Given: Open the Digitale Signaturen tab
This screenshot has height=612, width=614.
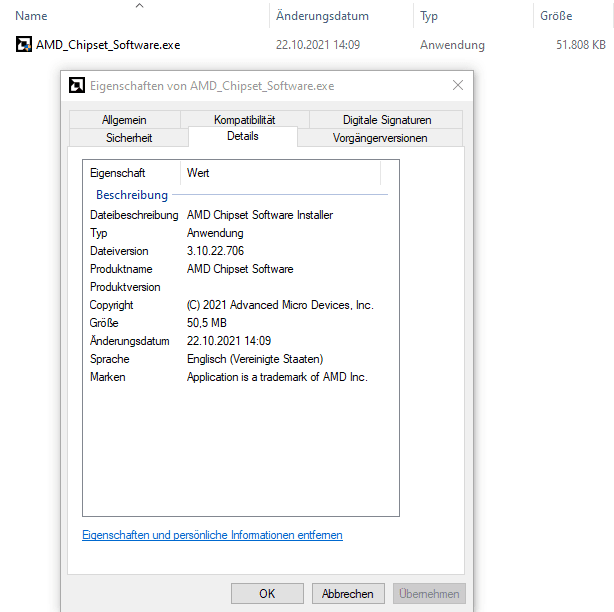Looking at the screenshot, I should [387, 120].
